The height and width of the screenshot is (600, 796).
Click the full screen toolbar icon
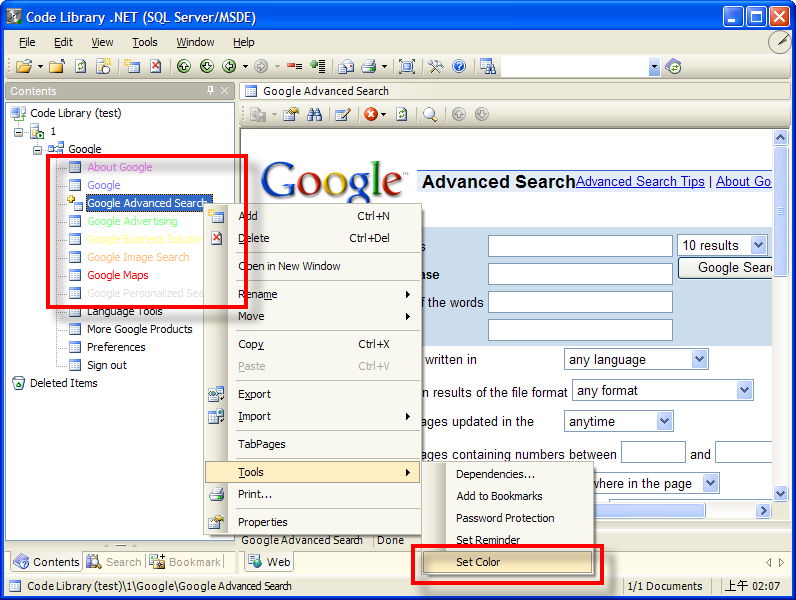pos(407,66)
